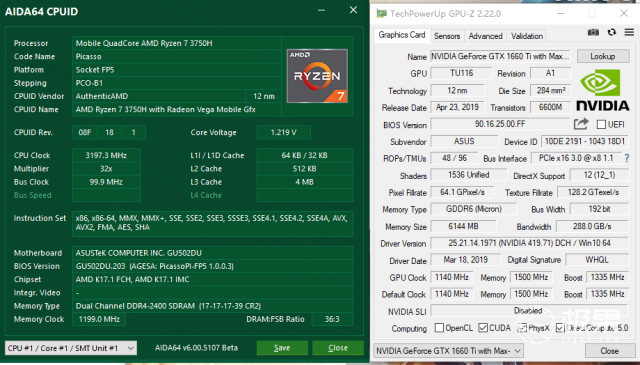Click the GPU-Z title bar app icon
Image resolution: width=640 pixels, height=365 pixels.
point(381,13)
